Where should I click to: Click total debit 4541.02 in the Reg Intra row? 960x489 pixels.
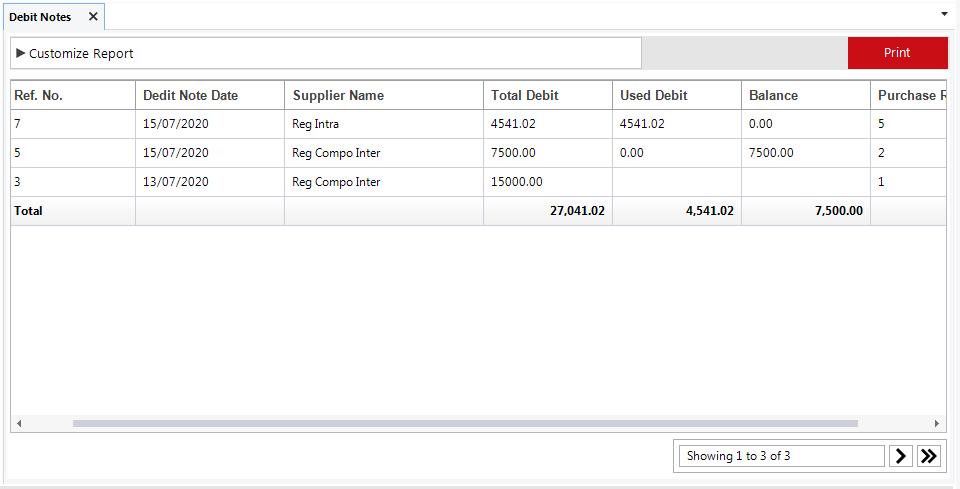coord(513,124)
